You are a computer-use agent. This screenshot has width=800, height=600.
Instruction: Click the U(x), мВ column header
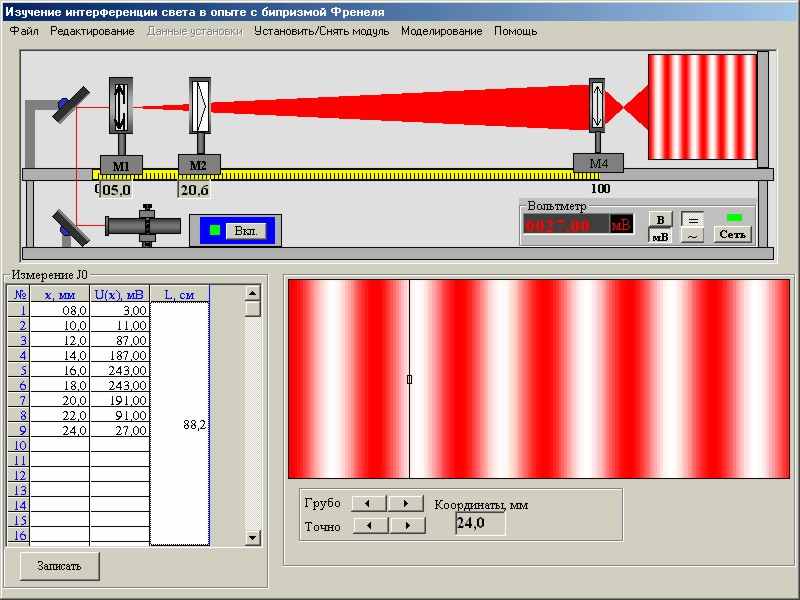coord(120,294)
